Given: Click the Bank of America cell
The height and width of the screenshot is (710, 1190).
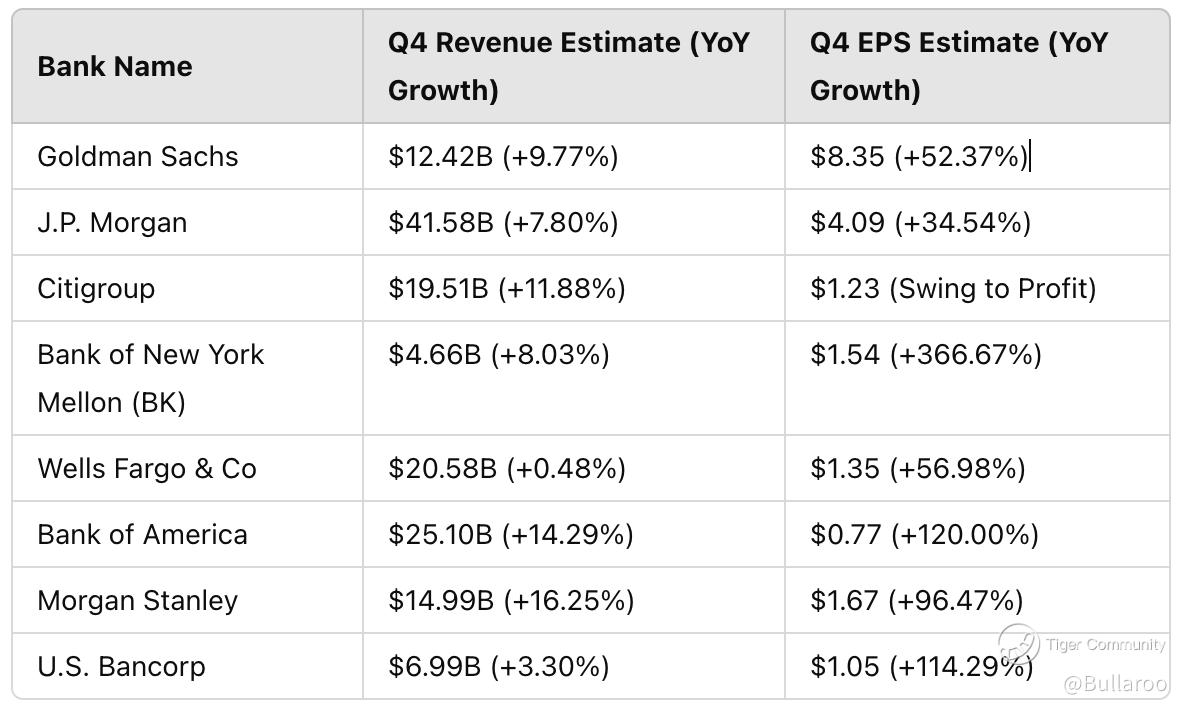Looking at the screenshot, I should [142, 535].
